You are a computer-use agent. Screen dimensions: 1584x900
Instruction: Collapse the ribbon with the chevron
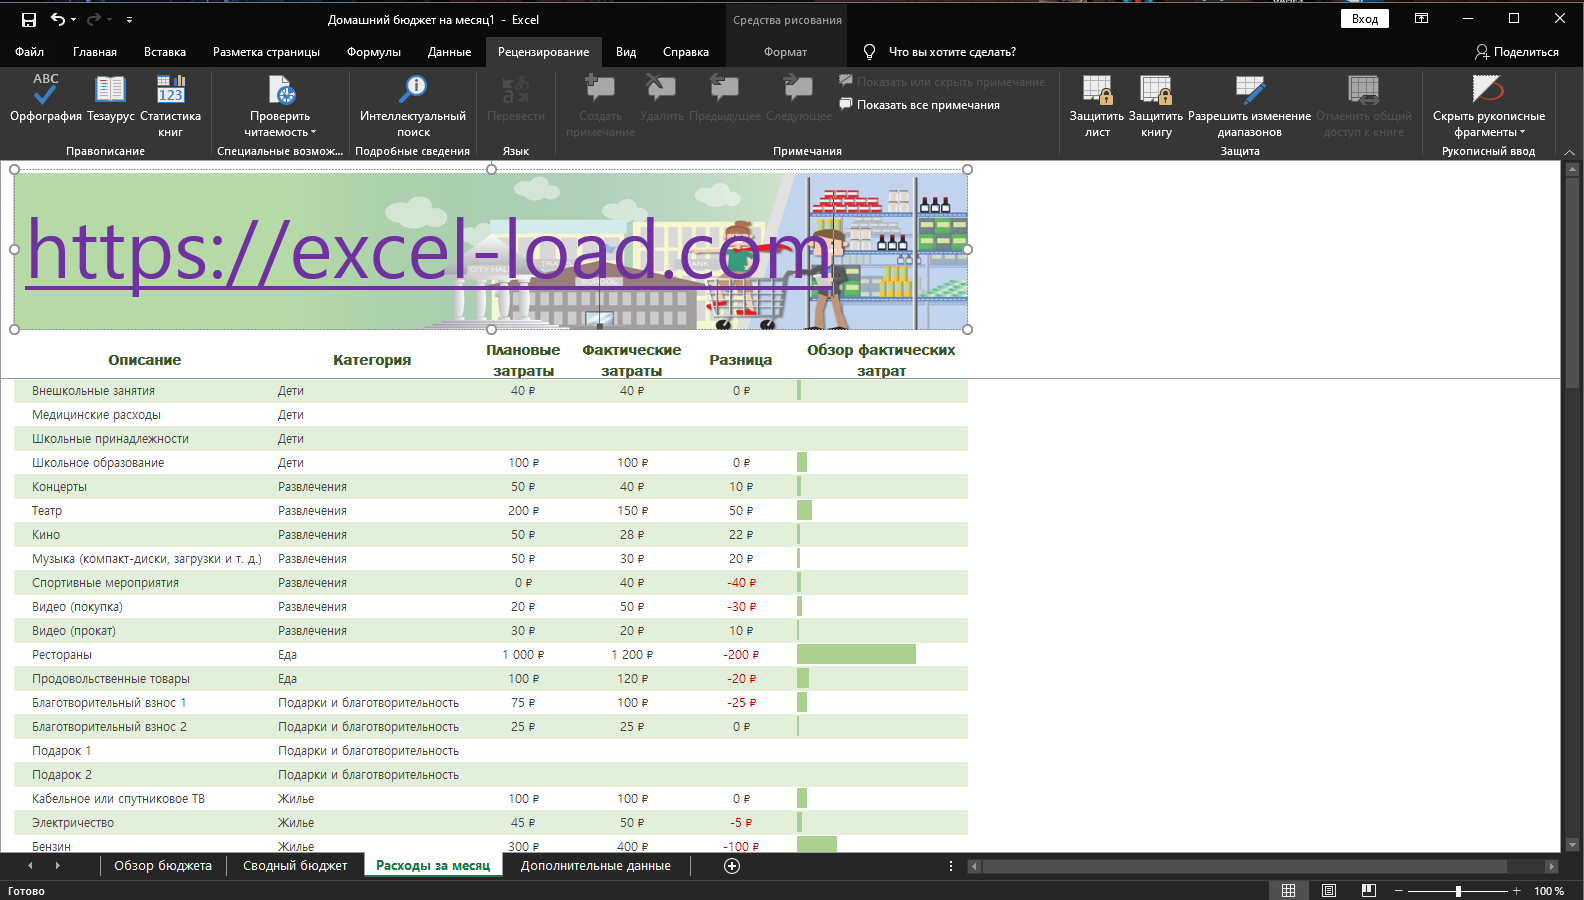[x=1569, y=152]
